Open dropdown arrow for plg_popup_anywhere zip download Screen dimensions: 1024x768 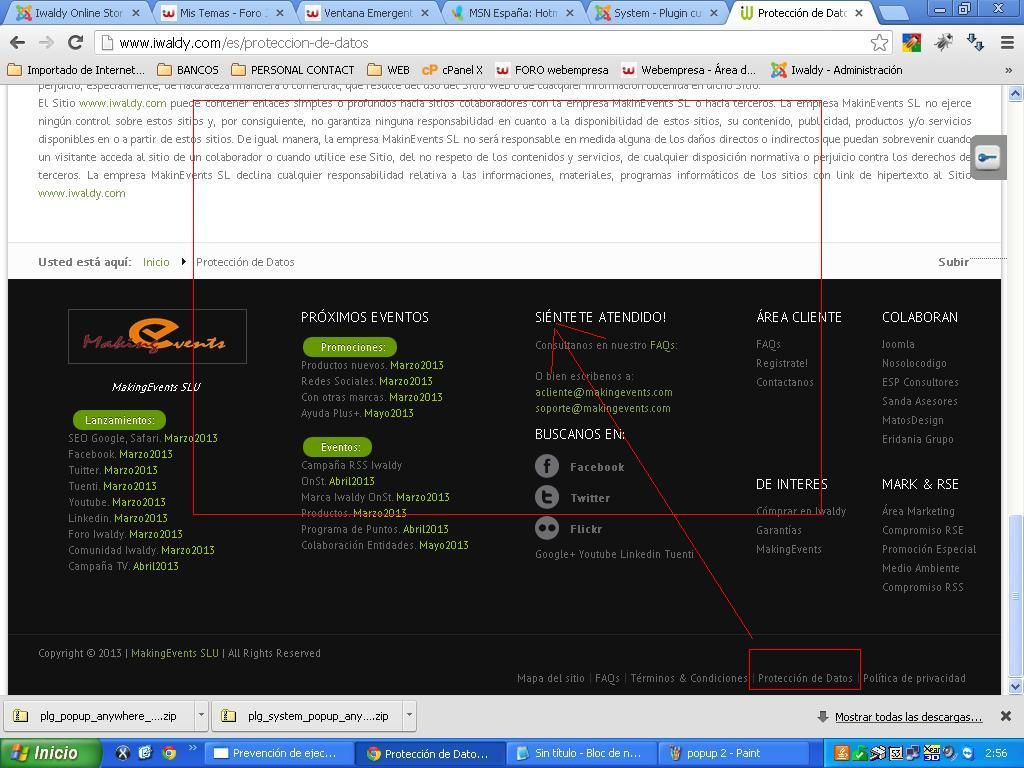(201, 715)
